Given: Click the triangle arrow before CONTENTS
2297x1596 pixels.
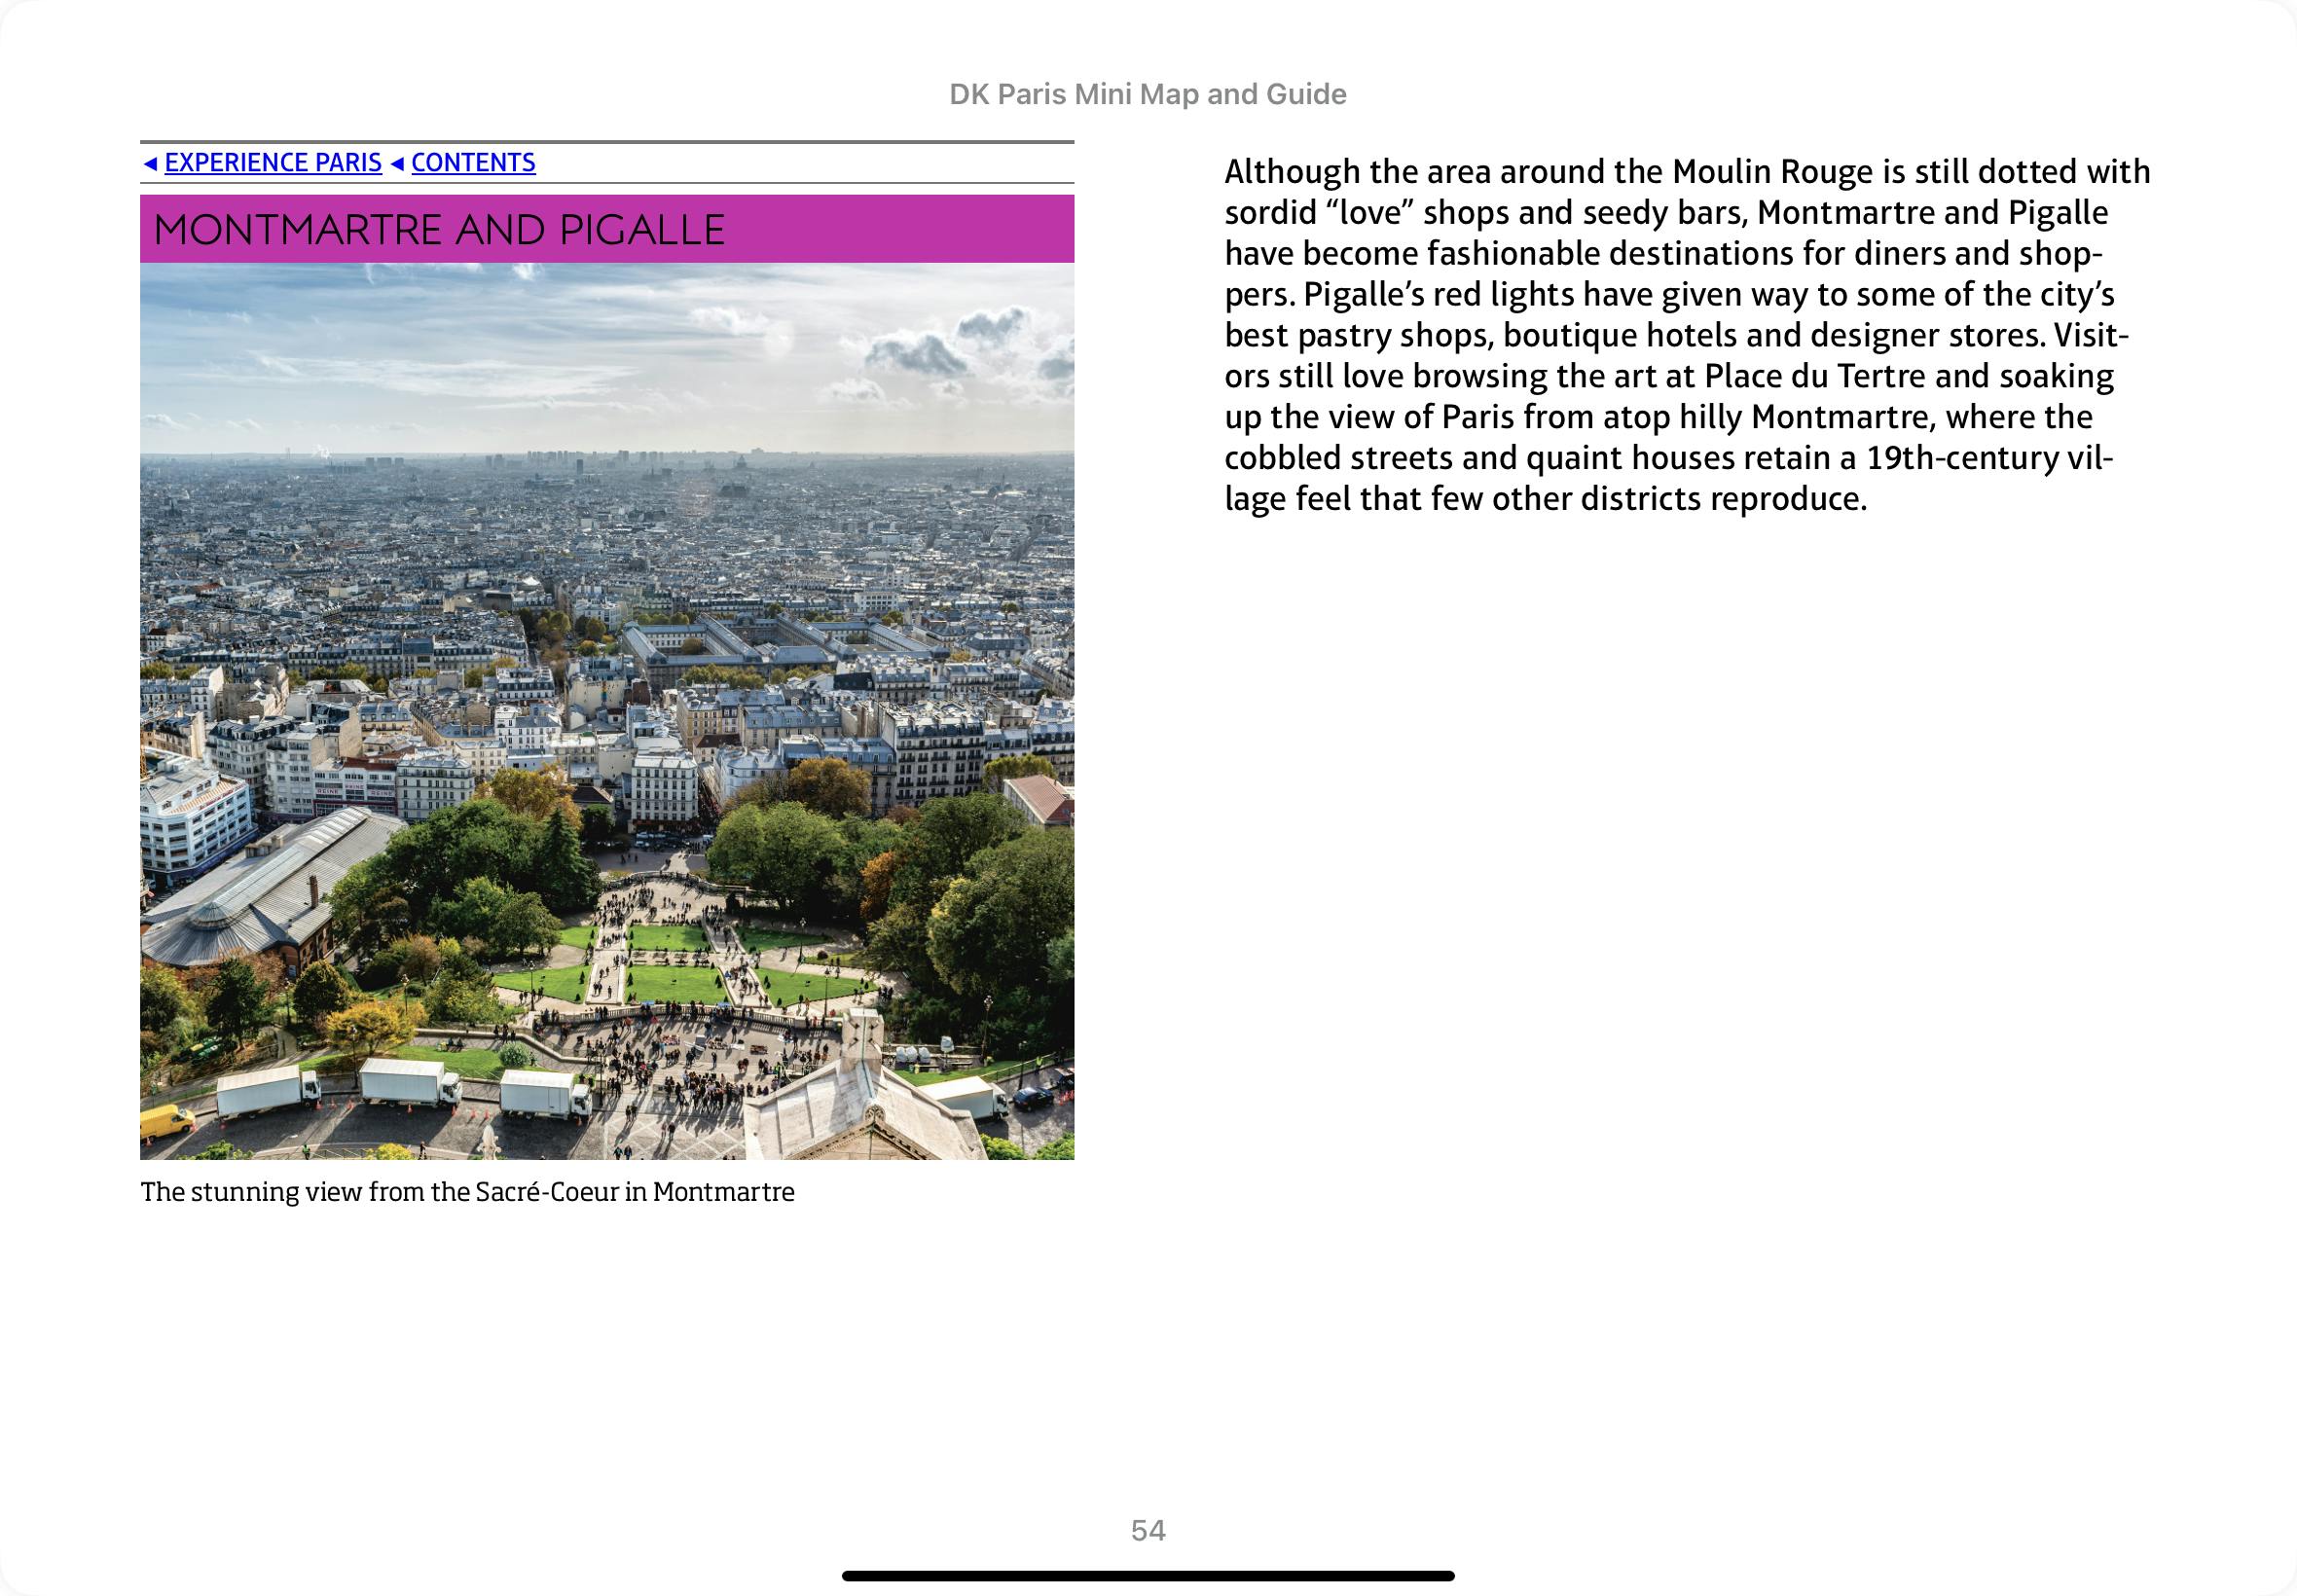Looking at the screenshot, I should [x=397, y=163].
